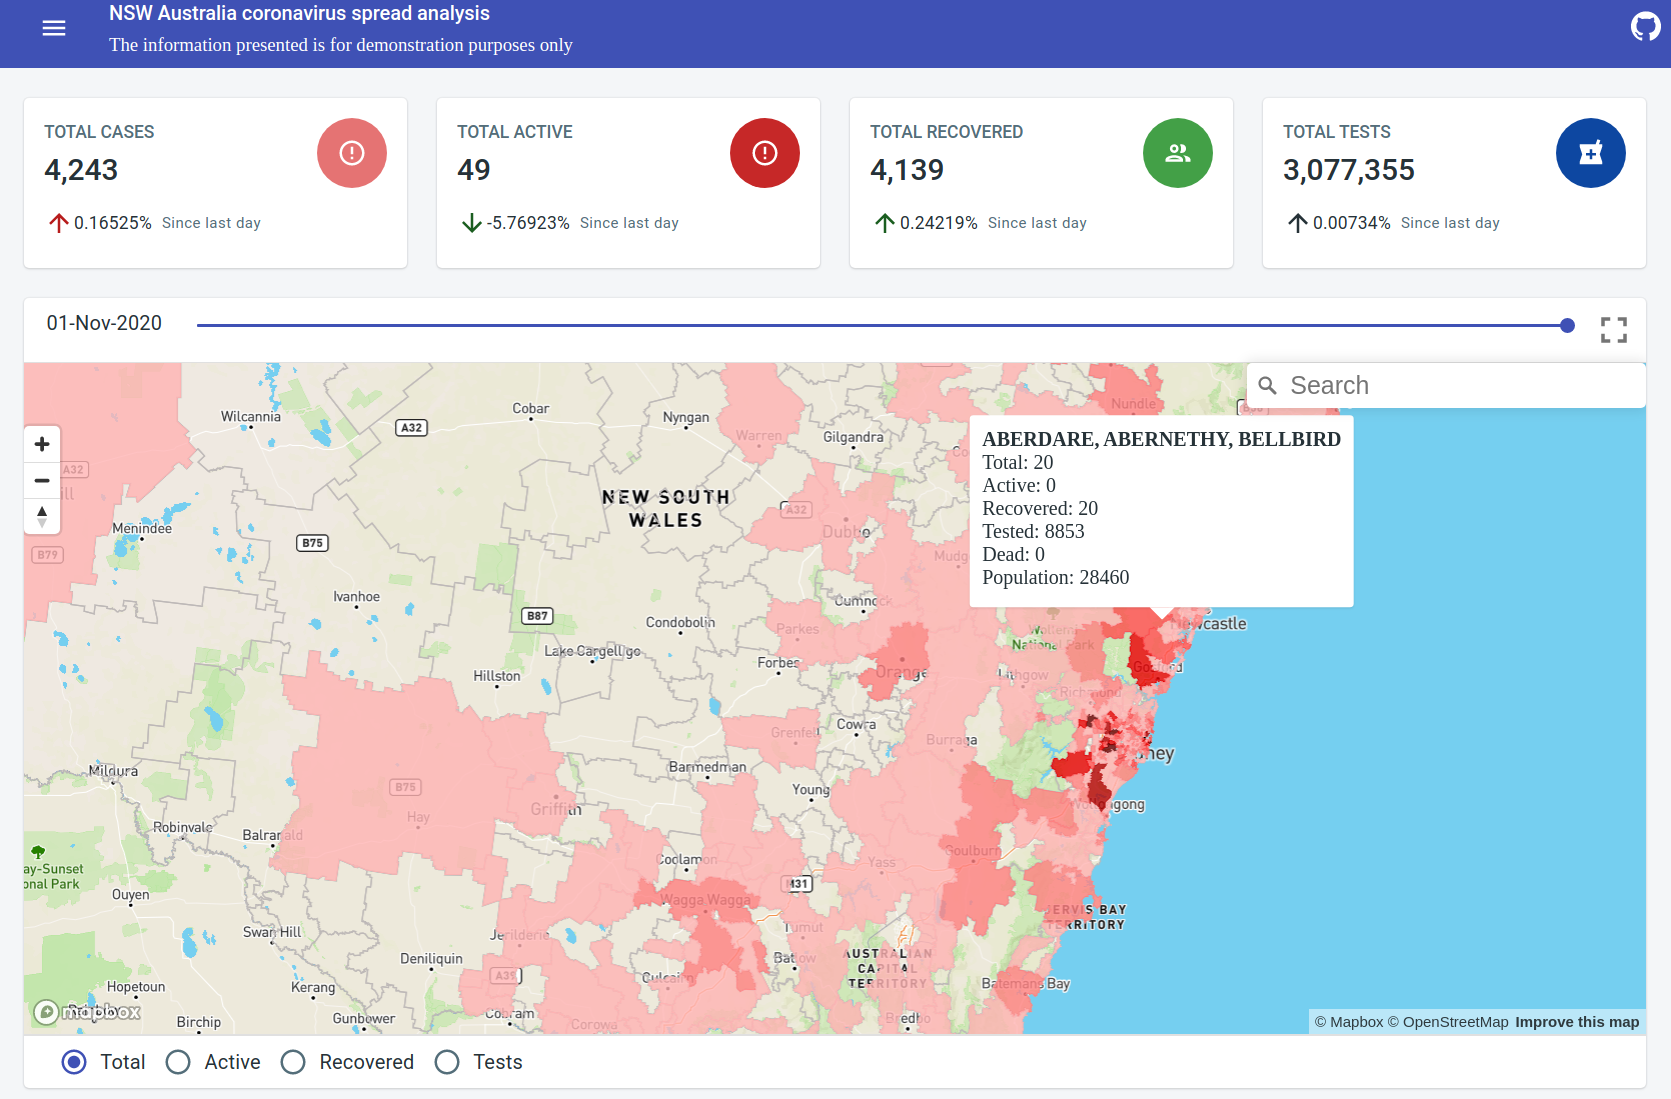
Task: Zoom out on the map
Action: (x=42, y=480)
